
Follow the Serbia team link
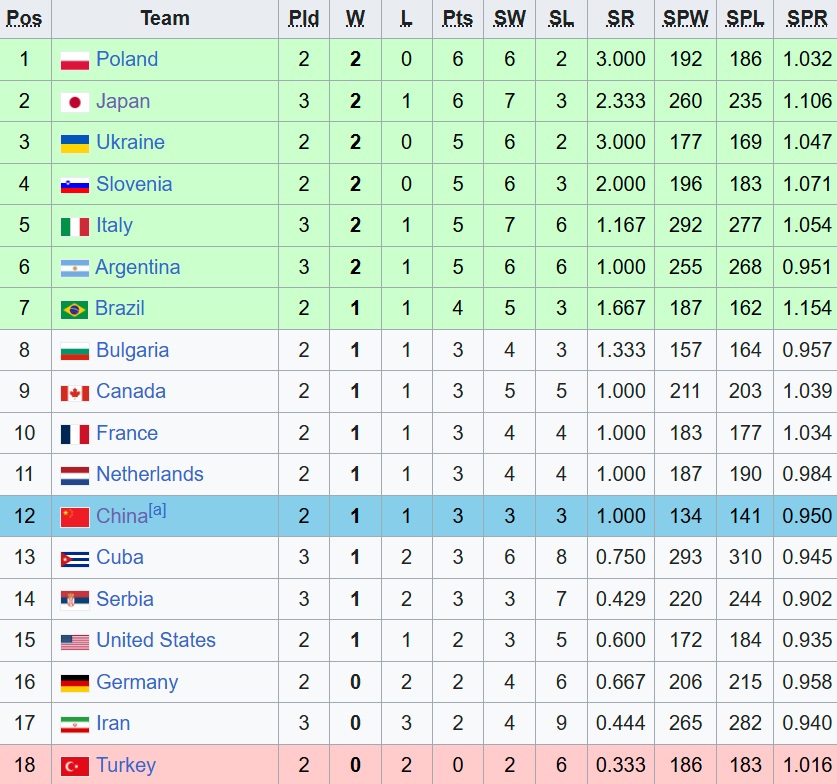[124, 599]
